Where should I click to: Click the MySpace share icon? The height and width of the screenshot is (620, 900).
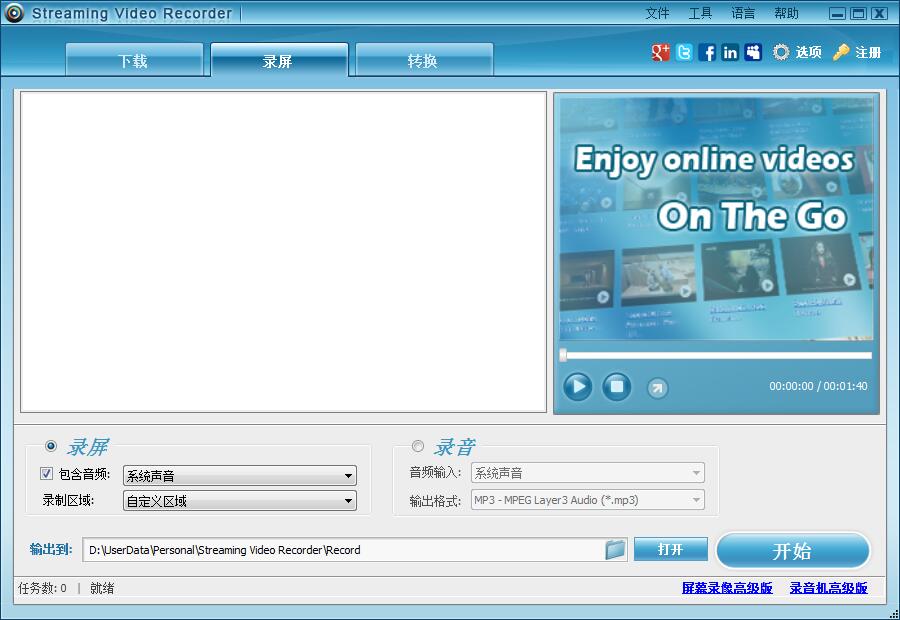(x=753, y=52)
